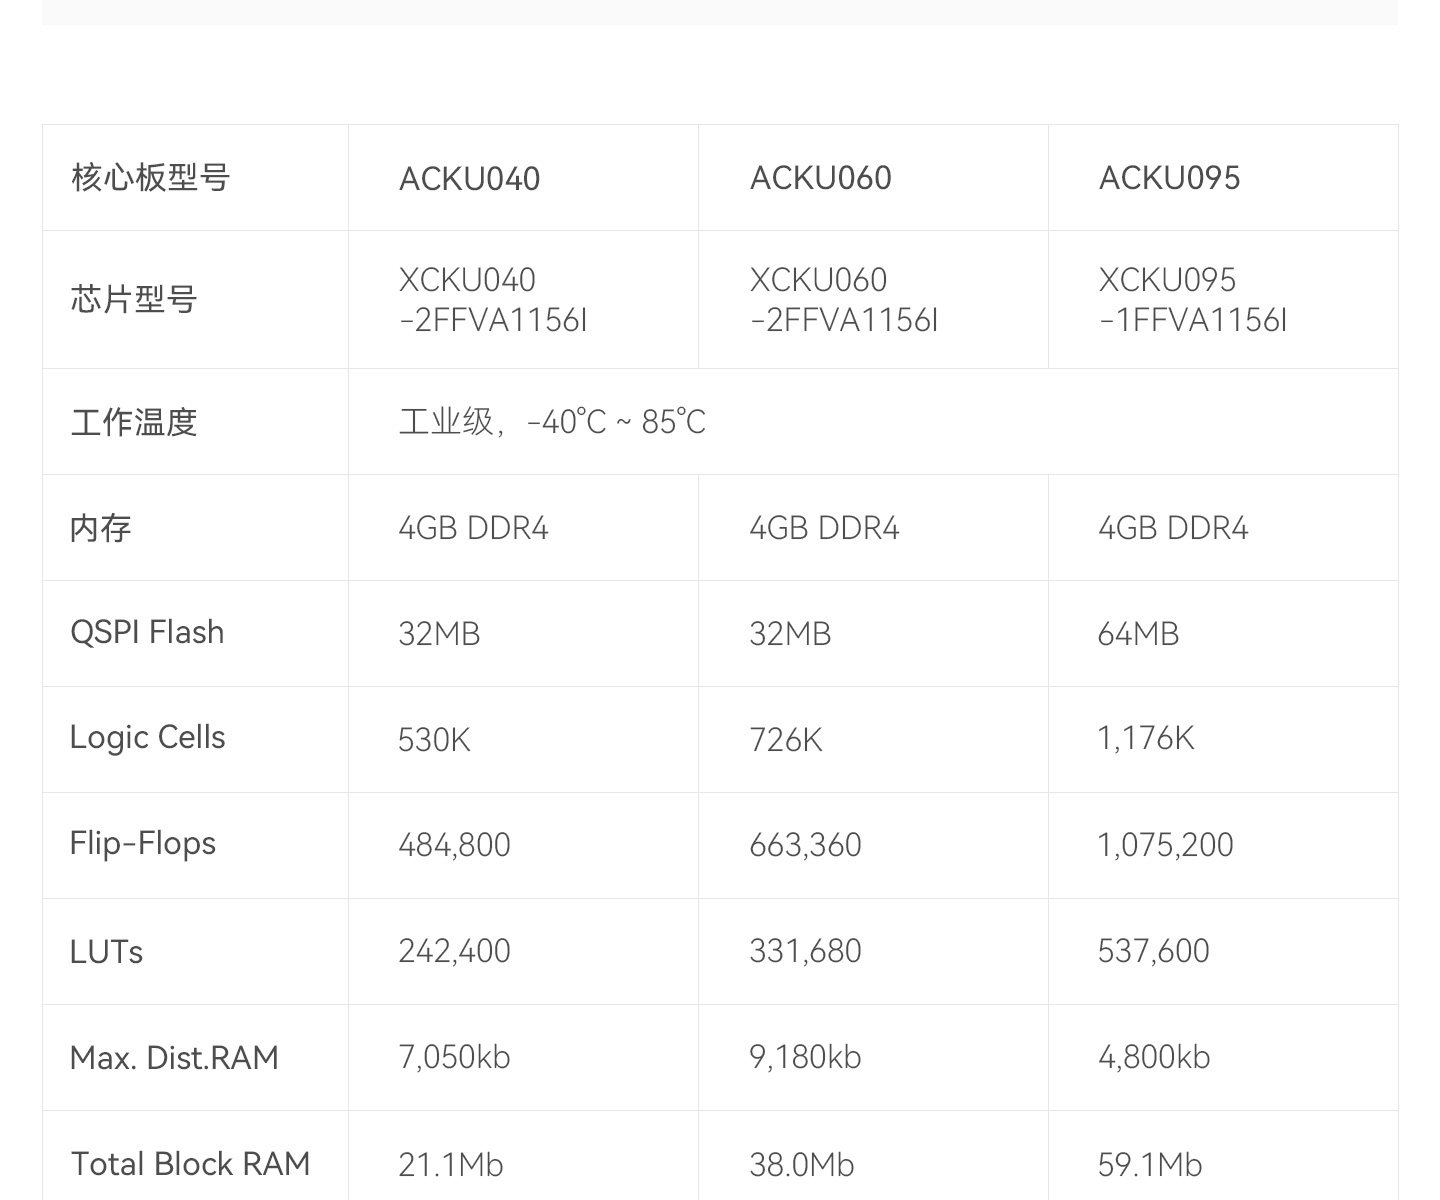The width and height of the screenshot is (1440, 1200).
Task: Click the Total Block RAM row label
Action: tap(190, 1164)
